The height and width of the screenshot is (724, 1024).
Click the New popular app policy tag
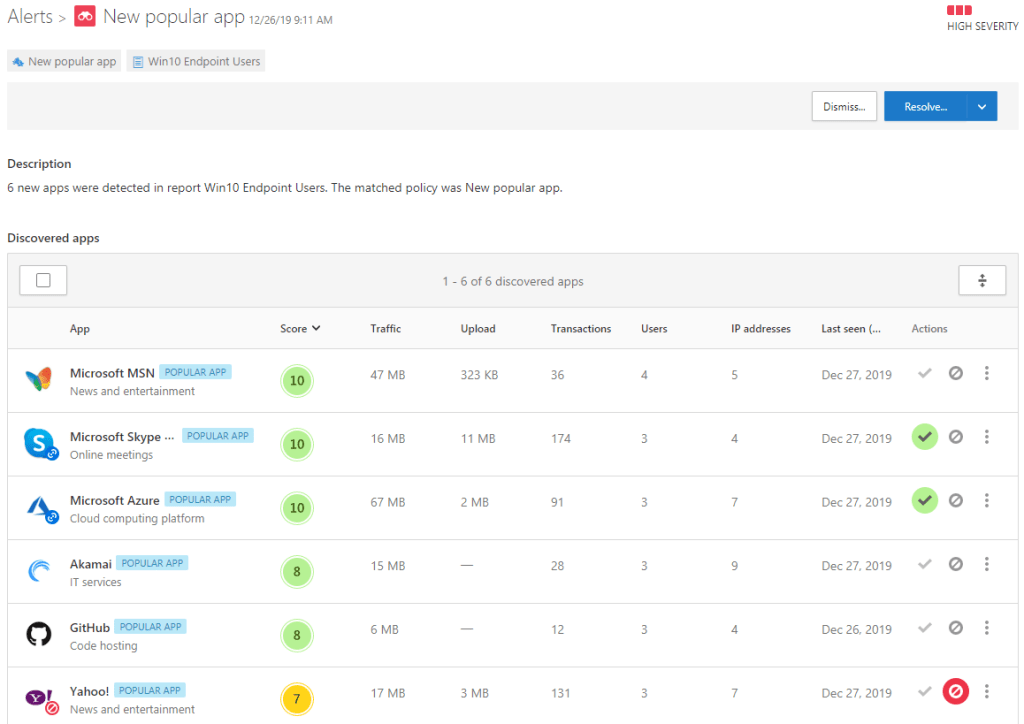pos(64,62)
